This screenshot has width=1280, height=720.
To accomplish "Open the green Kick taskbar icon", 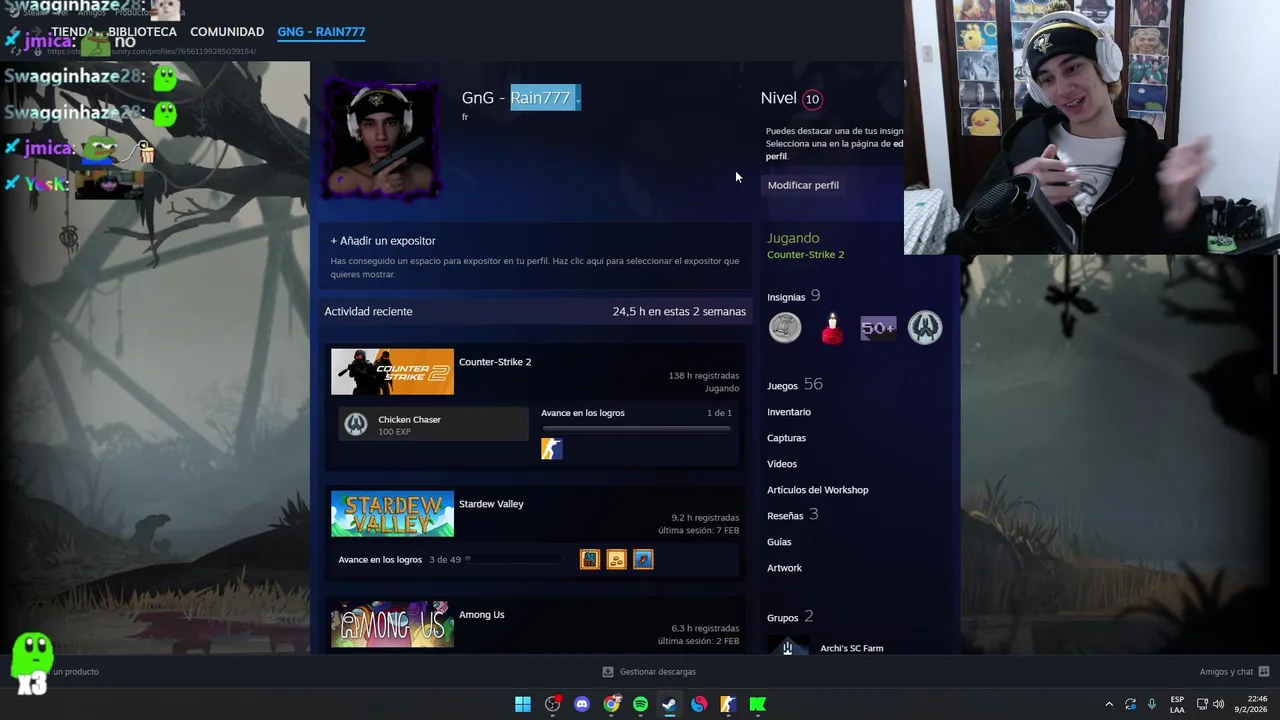I will tap(758, 704).
